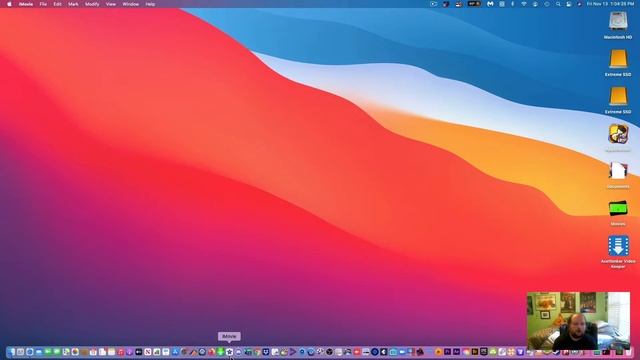Open the Wi-Fi status menu
The image size is (640, 360).
(524, 4)
